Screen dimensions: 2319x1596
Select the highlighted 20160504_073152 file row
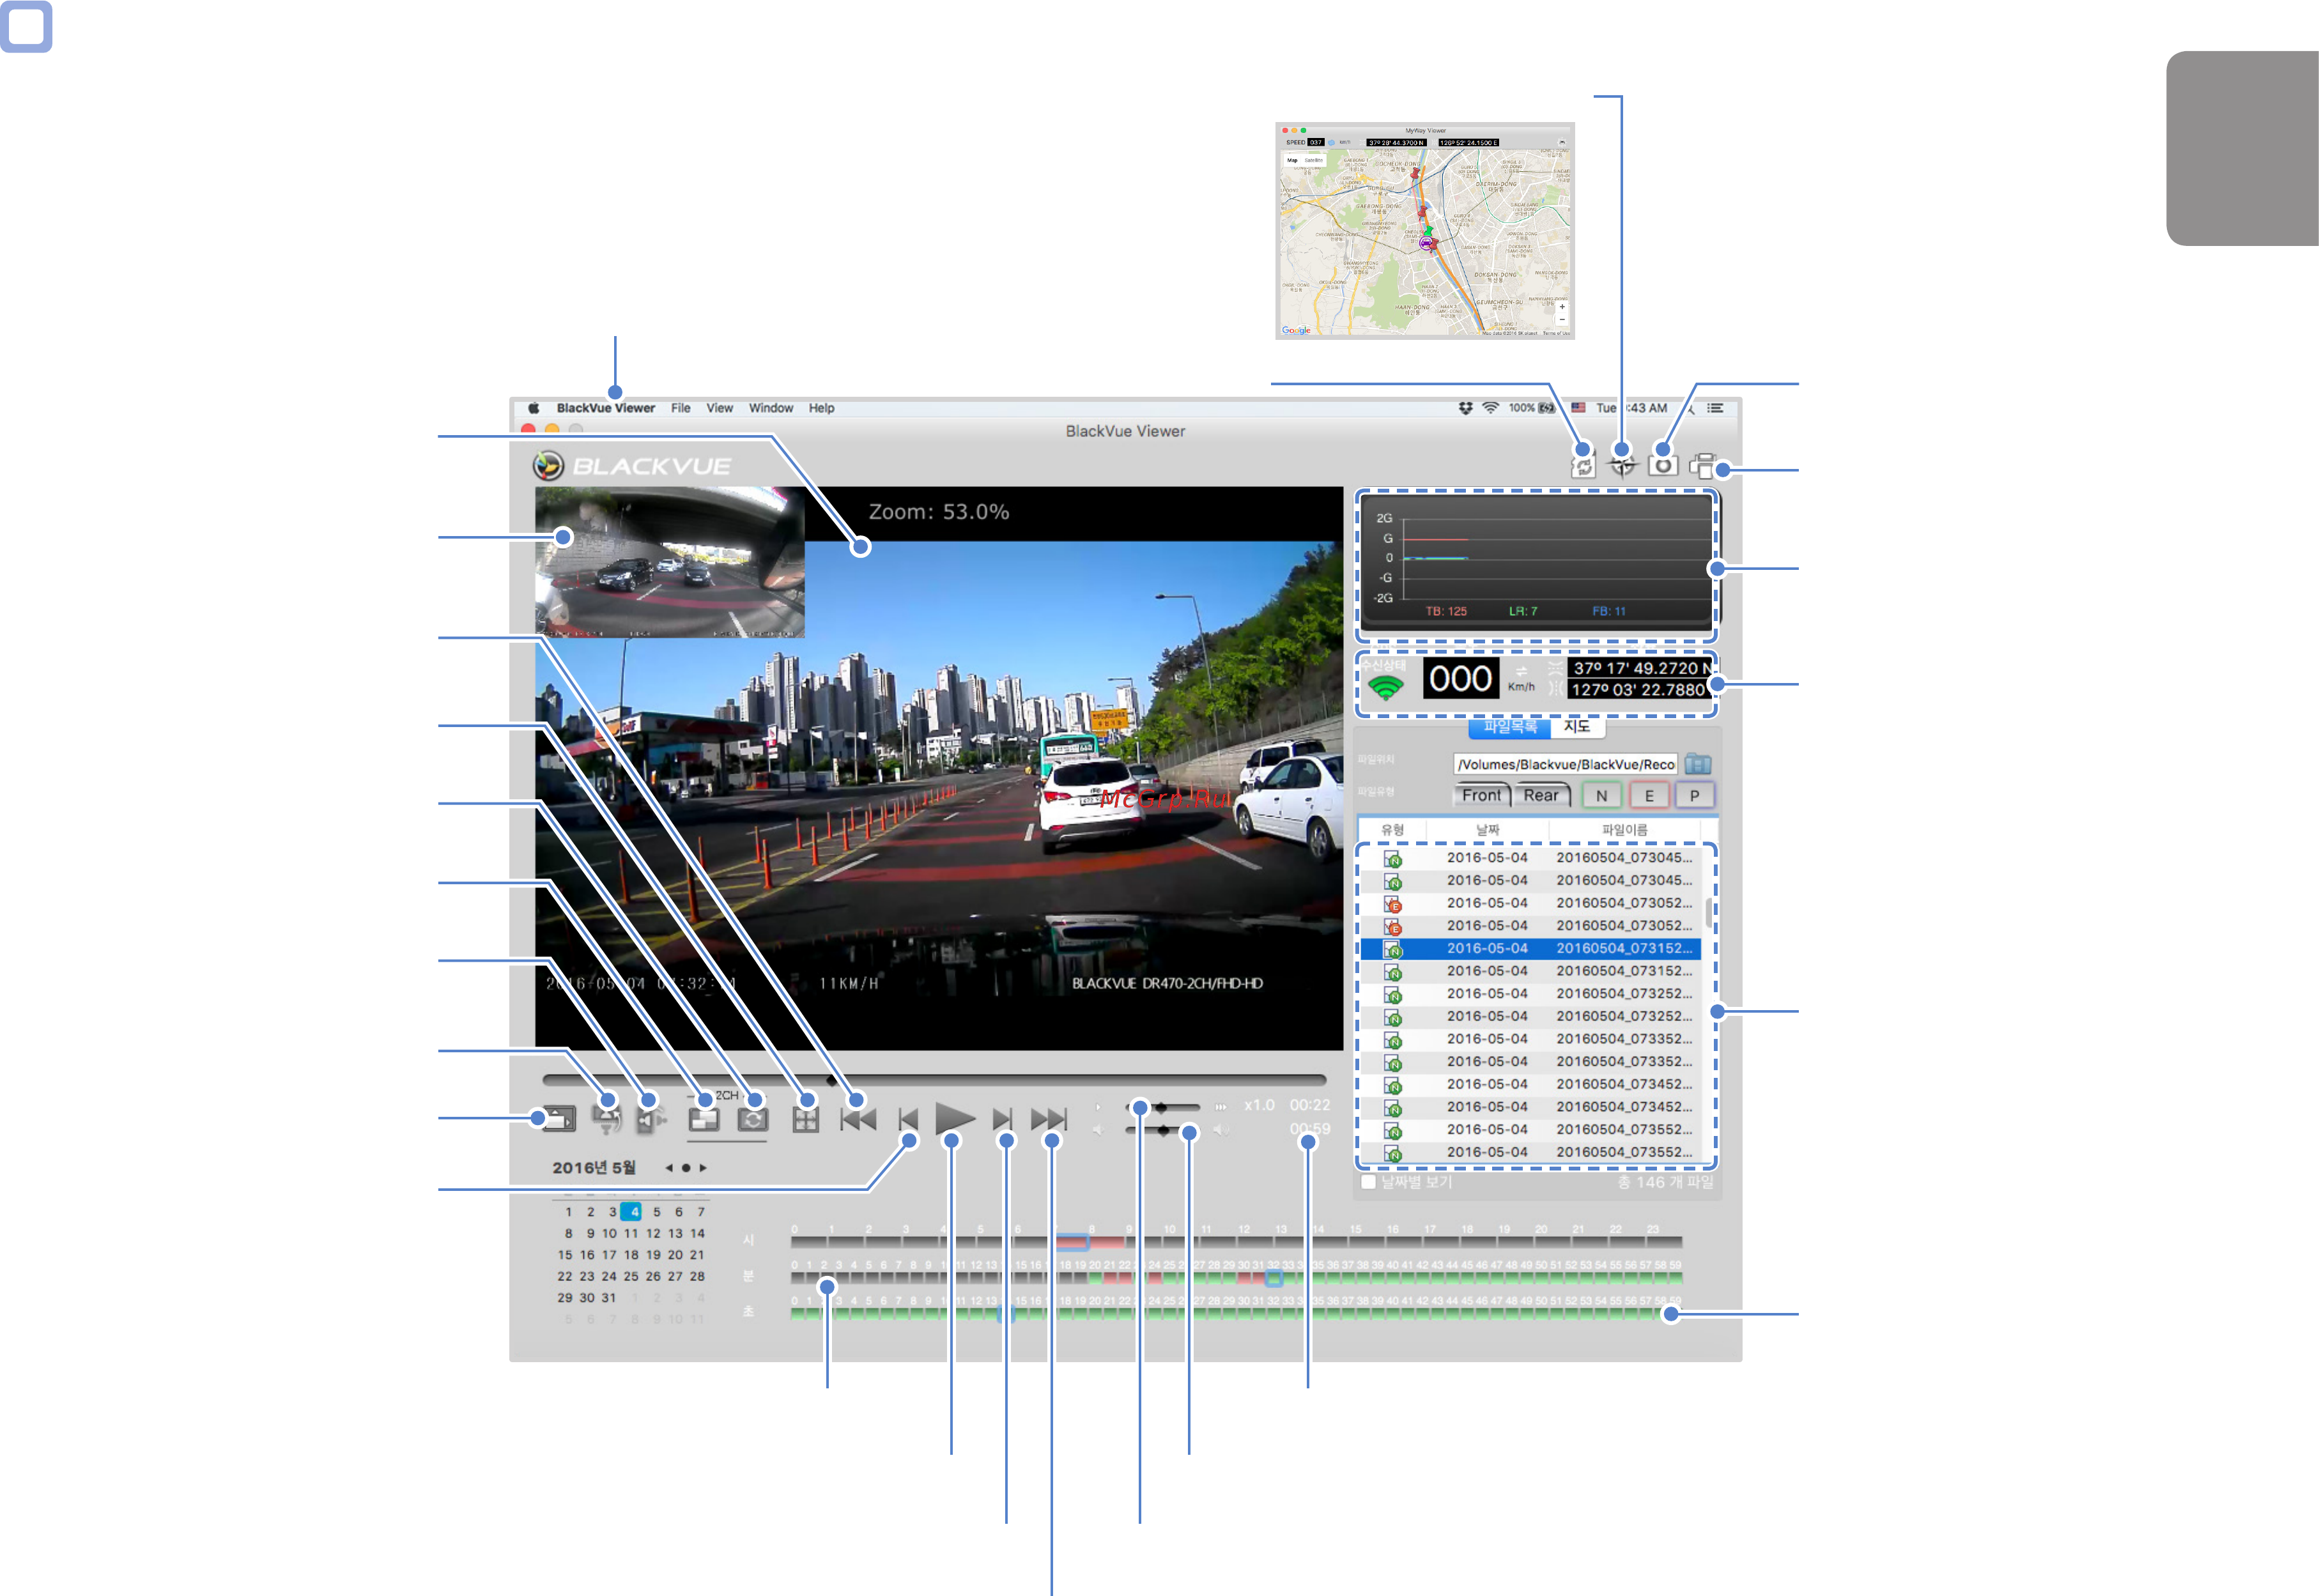[1530, 948]
